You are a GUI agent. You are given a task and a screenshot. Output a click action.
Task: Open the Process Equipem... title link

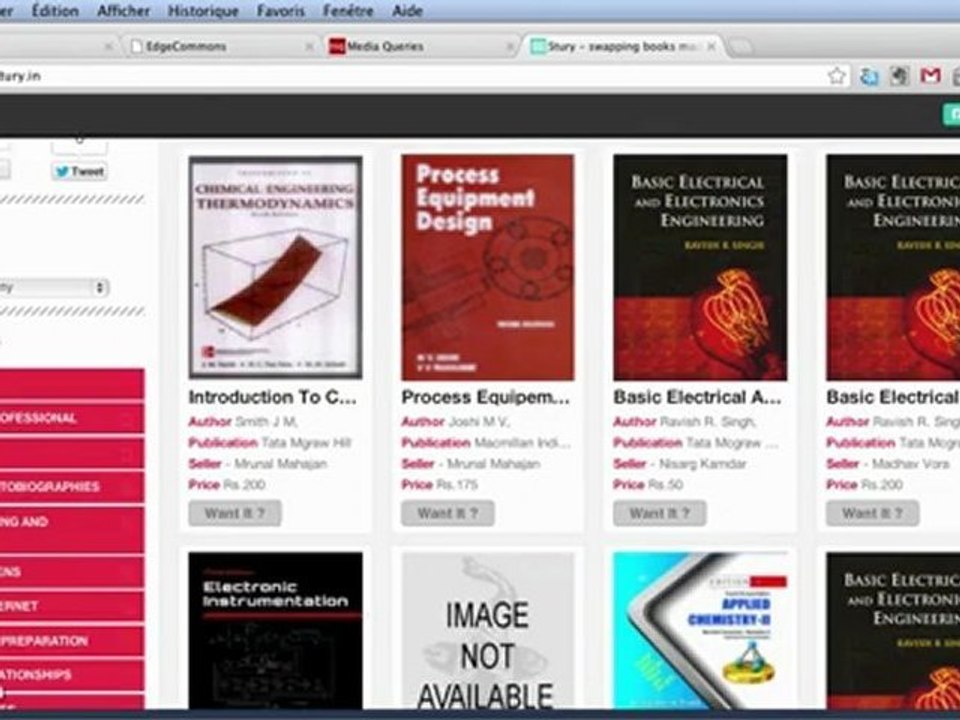(x=486, y=397)
